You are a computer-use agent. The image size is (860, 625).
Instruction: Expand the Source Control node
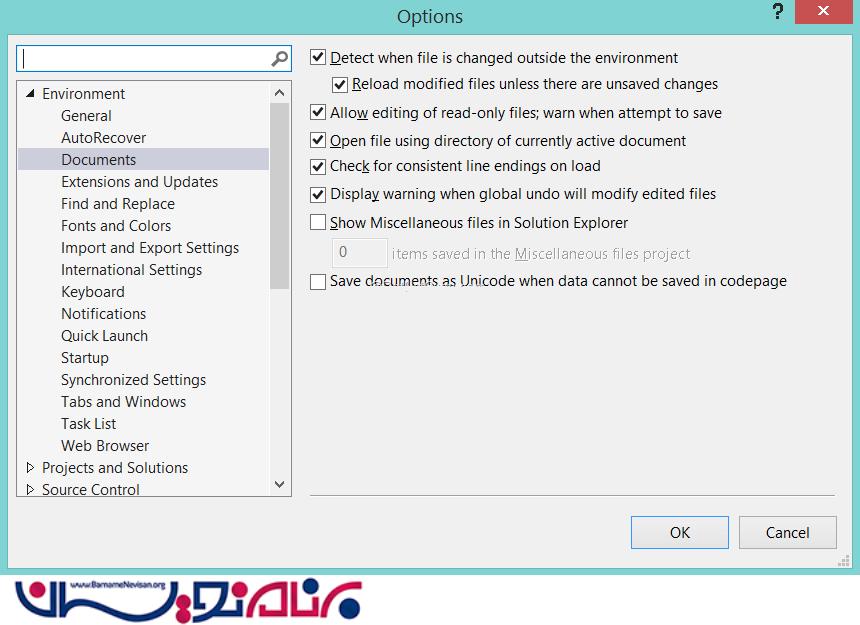30,490
